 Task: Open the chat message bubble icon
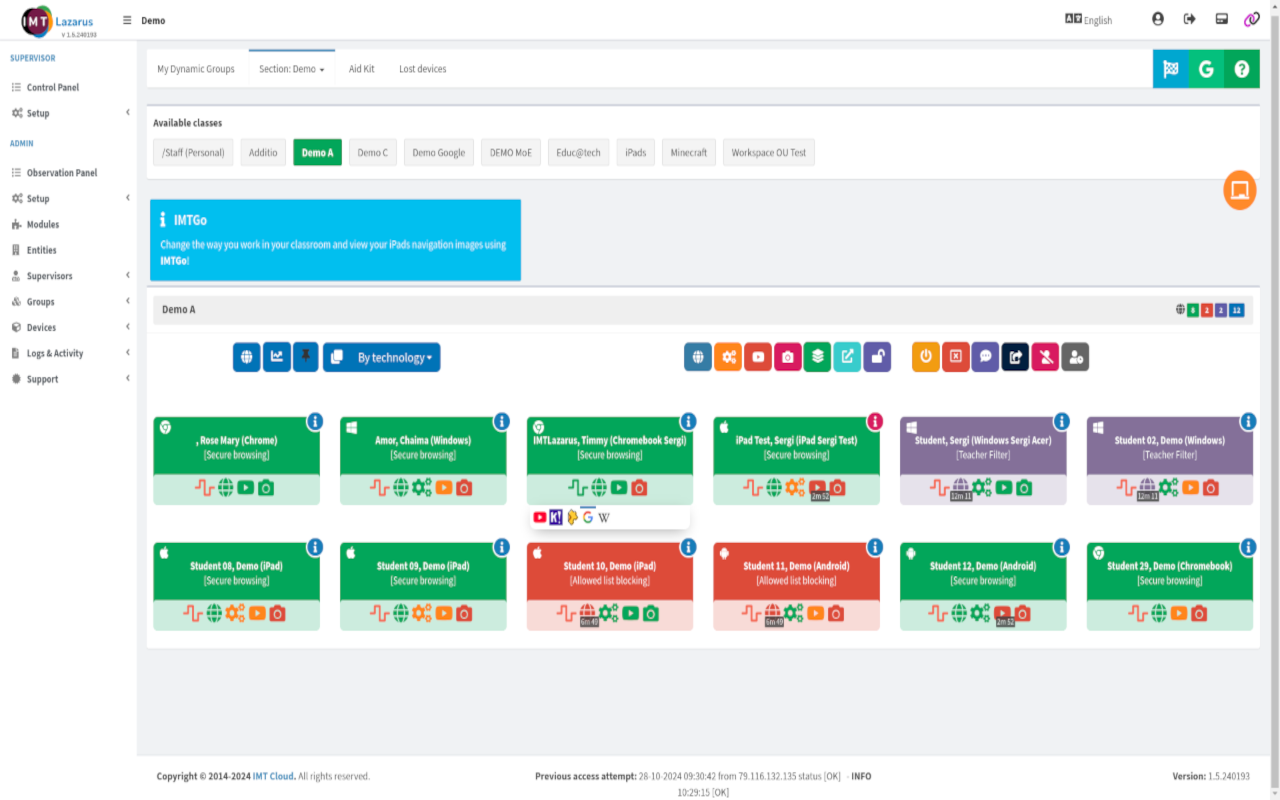(x=985, y=356)
